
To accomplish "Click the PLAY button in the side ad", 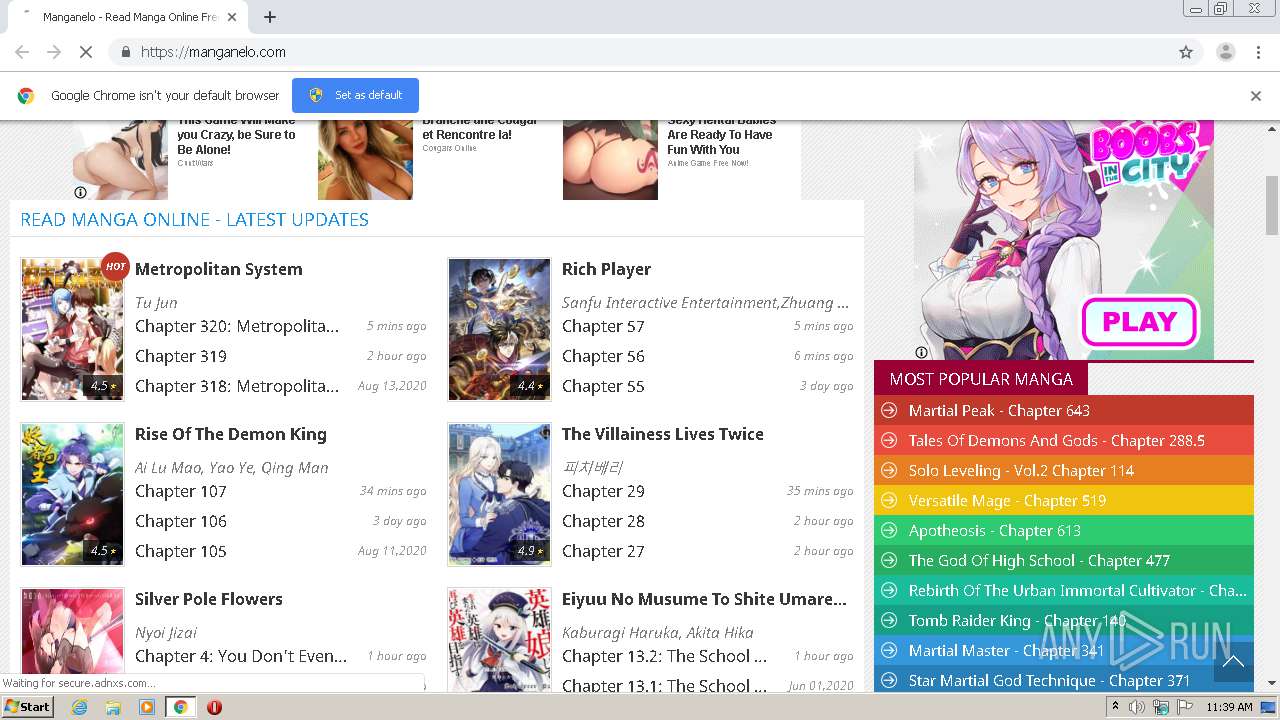I will (1139, 322).
